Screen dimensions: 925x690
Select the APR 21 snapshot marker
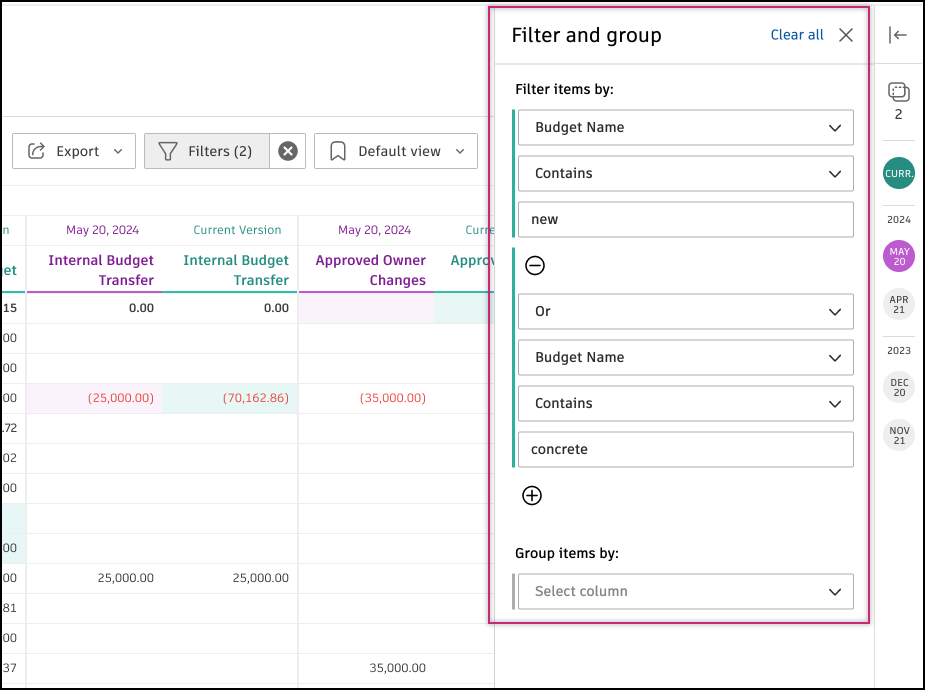898,304
